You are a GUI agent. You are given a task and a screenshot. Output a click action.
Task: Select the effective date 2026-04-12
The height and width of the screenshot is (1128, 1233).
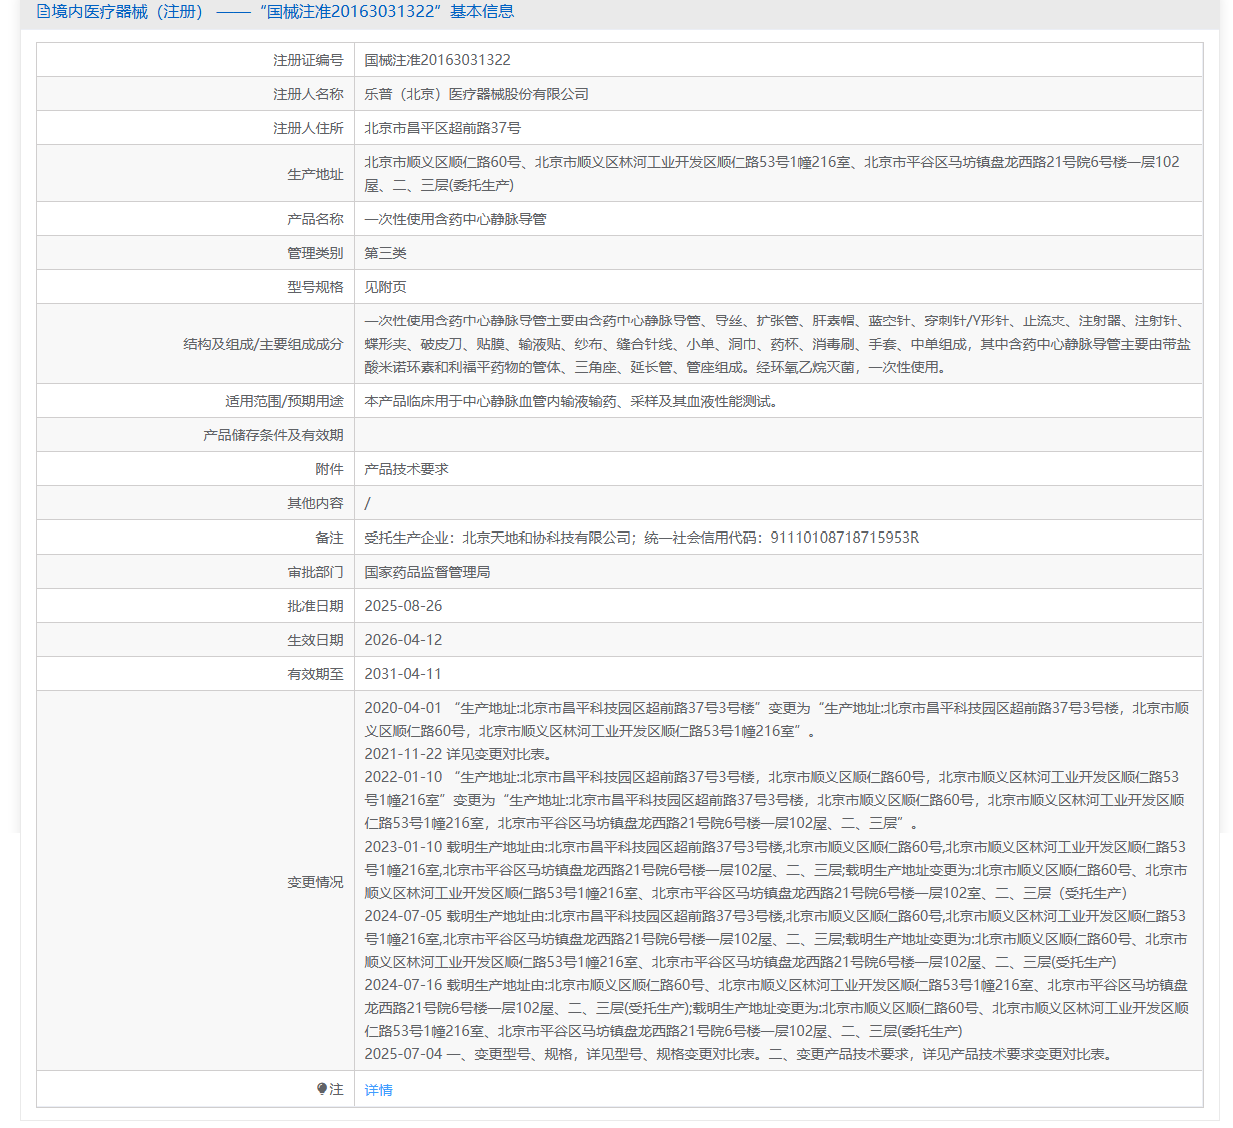point(403,640)
